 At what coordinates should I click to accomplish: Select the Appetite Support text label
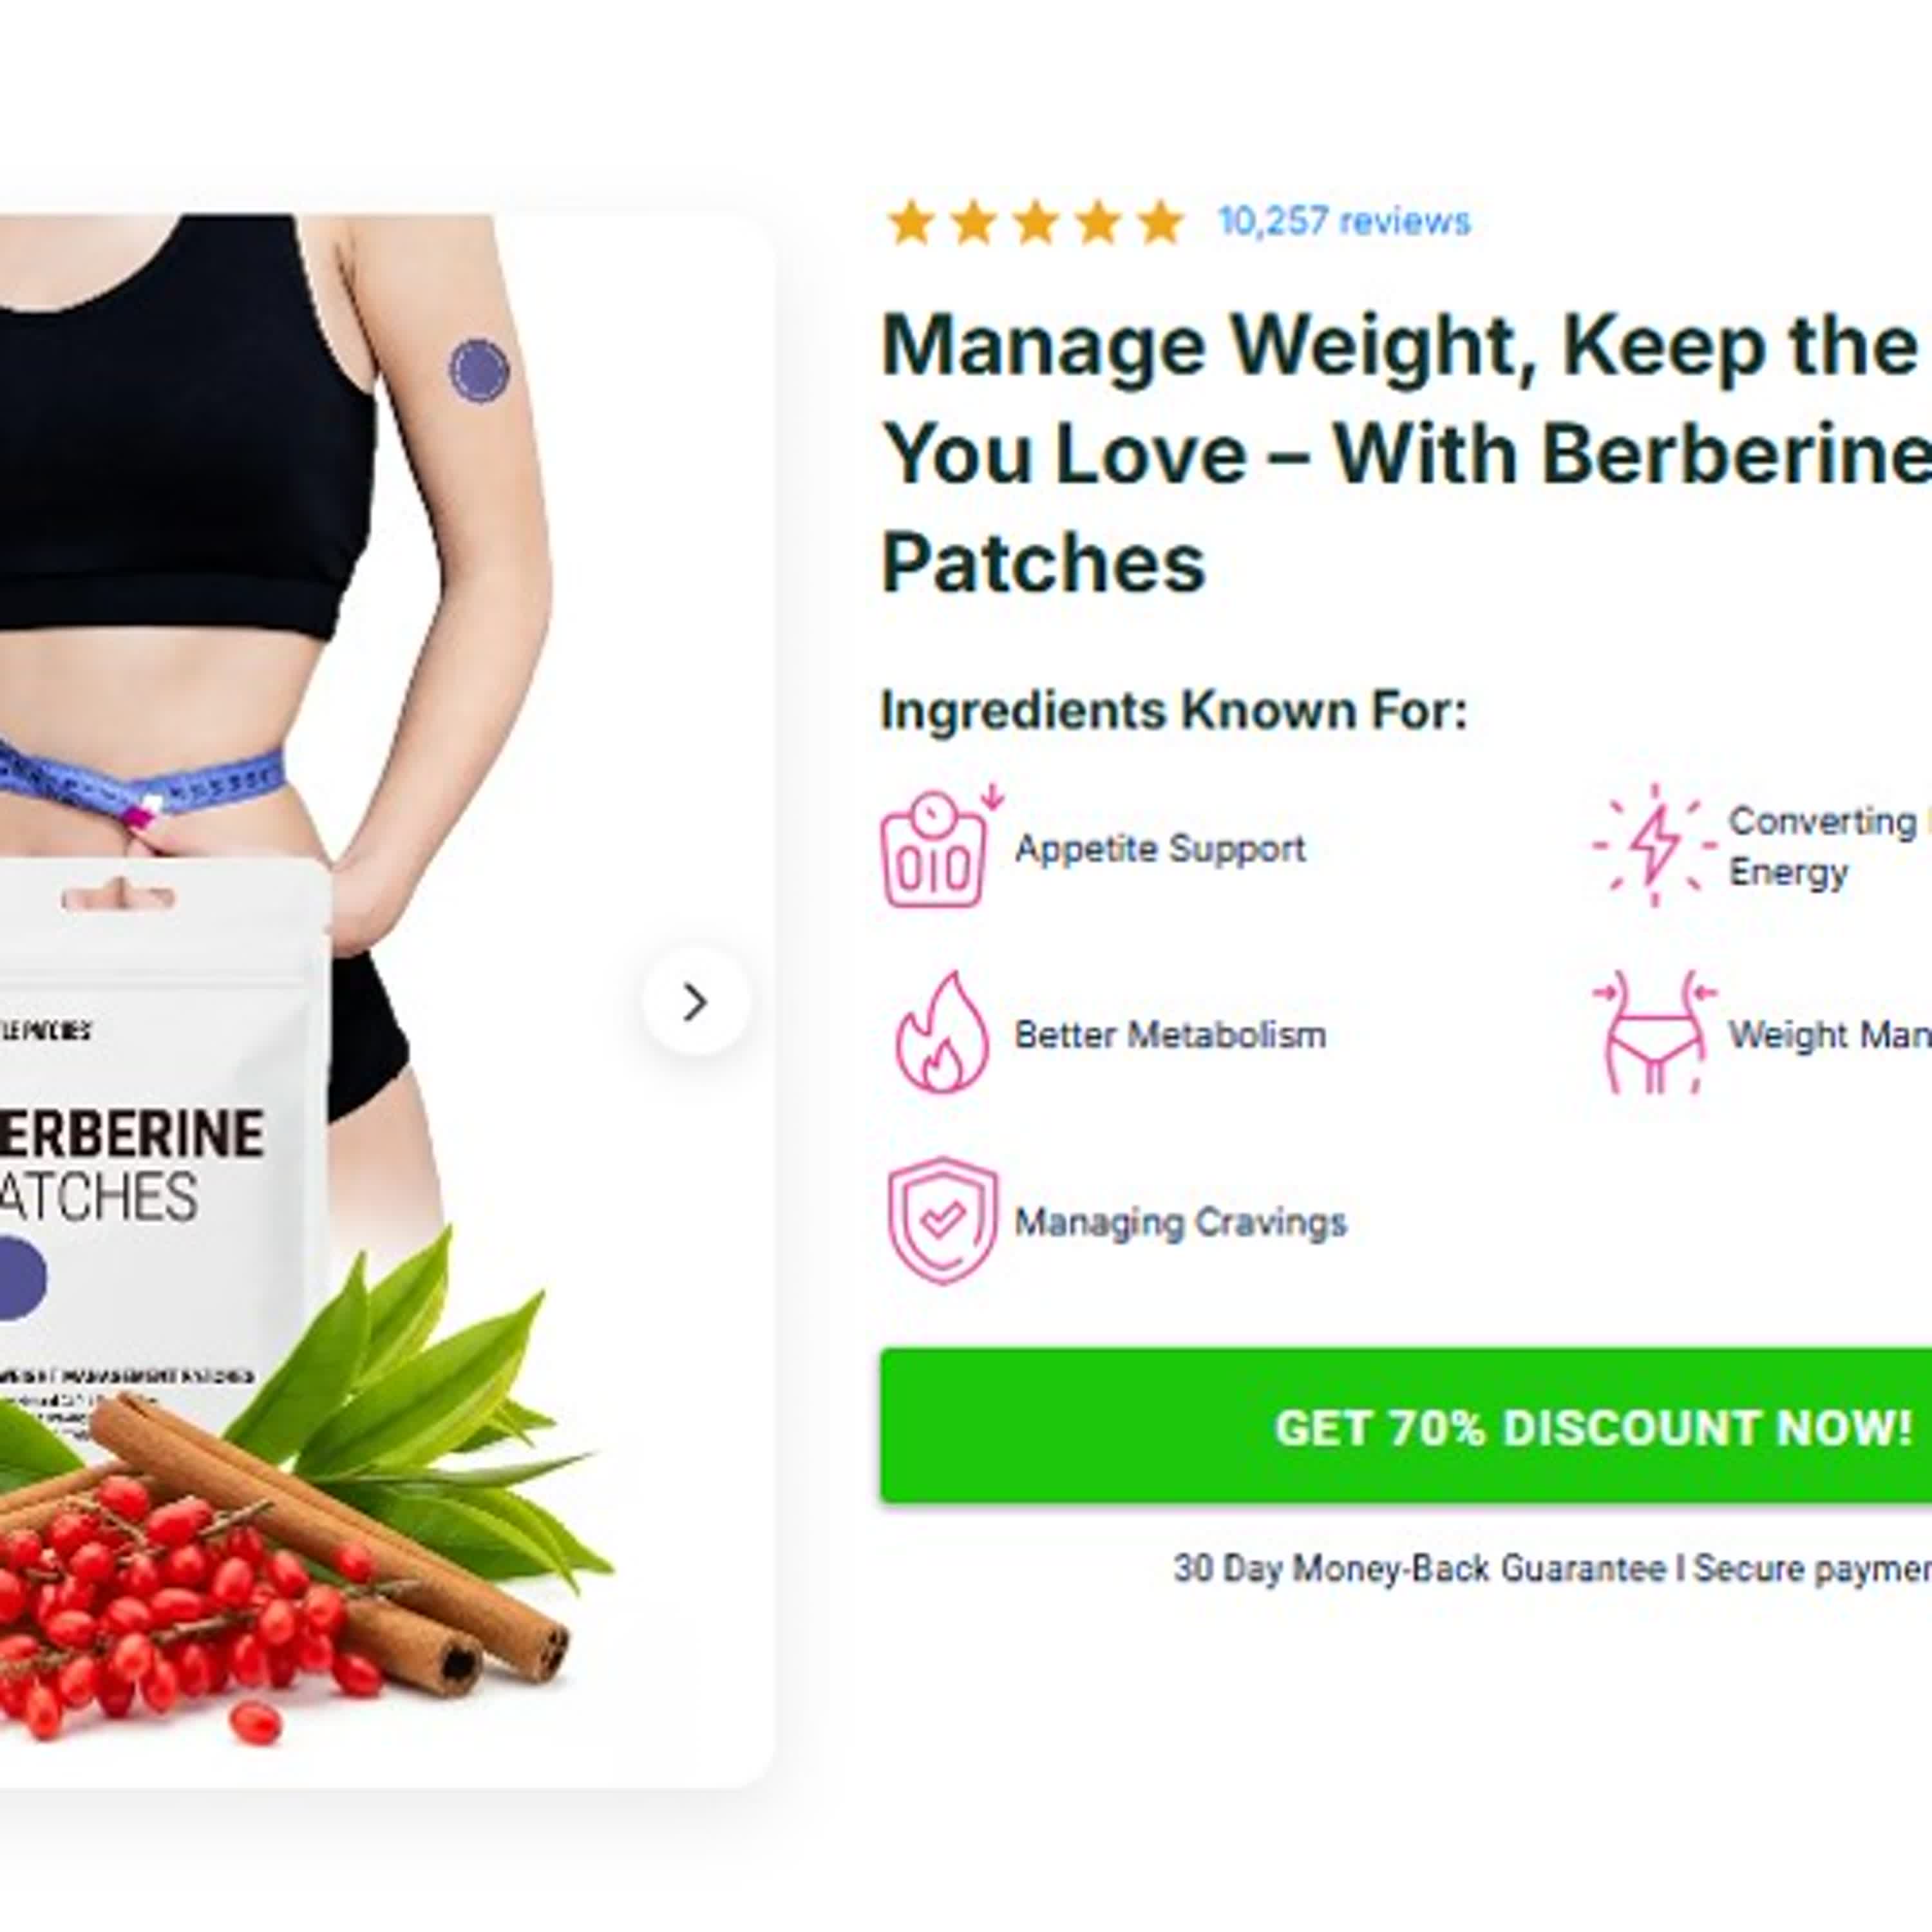point(1160,848)
